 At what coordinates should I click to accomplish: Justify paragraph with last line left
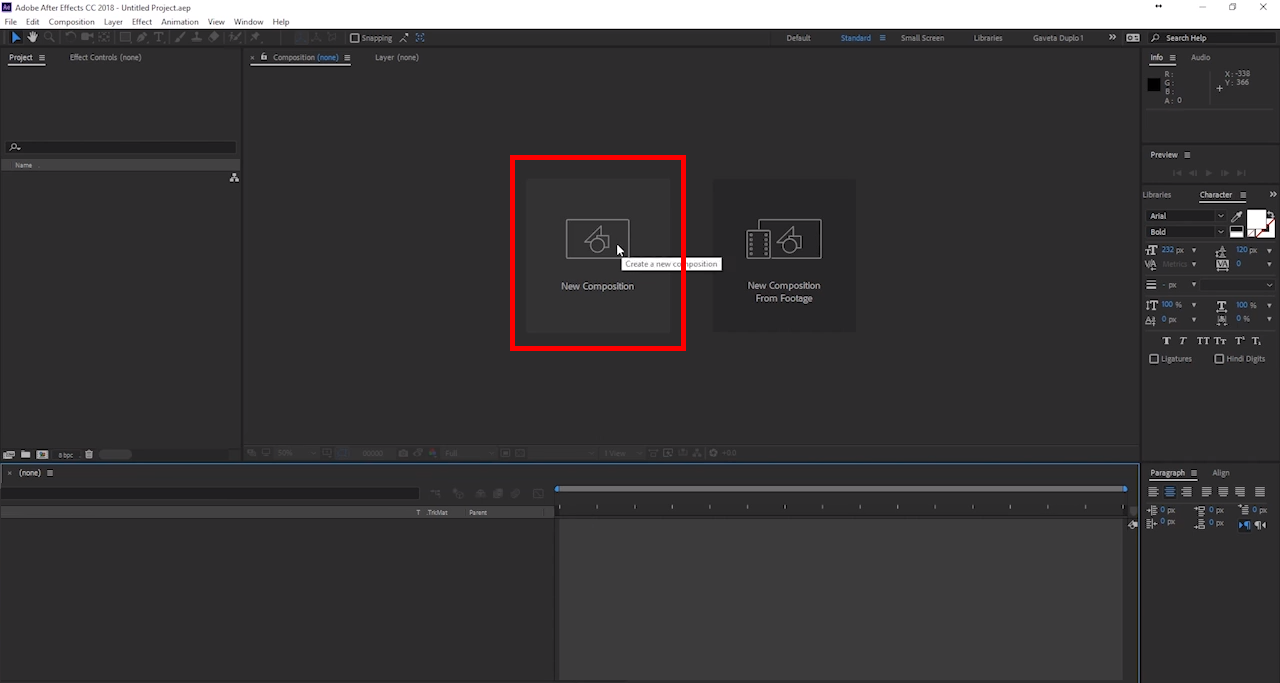(x=1207, y=492)
